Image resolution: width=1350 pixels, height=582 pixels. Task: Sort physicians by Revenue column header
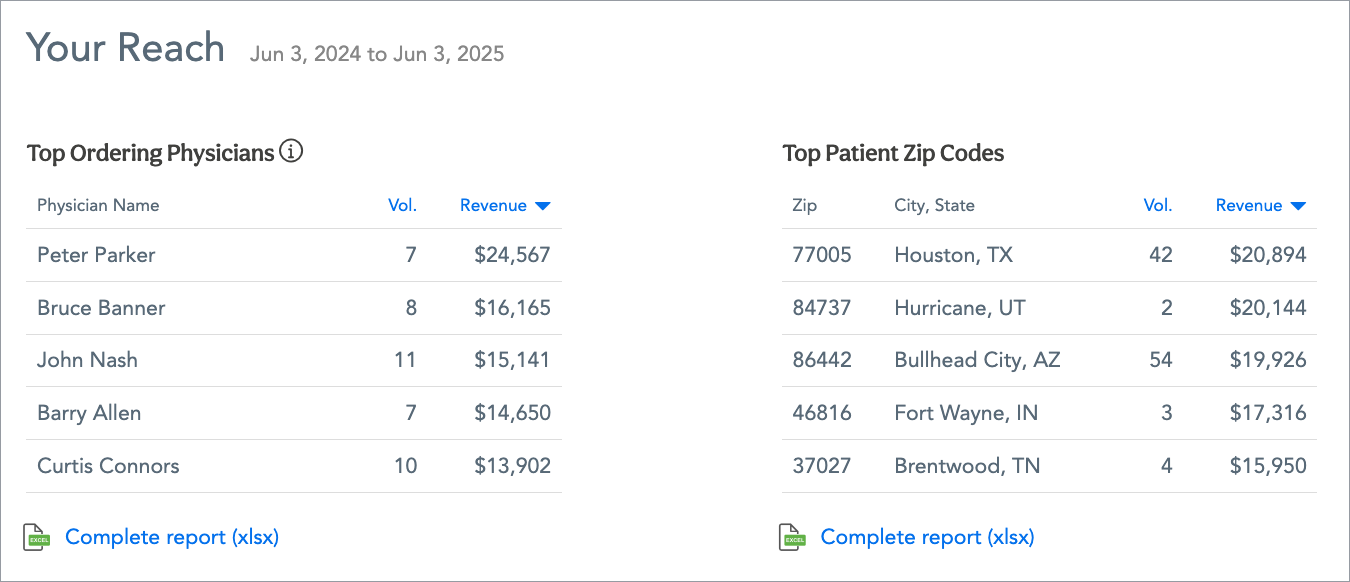coord(493,206)
